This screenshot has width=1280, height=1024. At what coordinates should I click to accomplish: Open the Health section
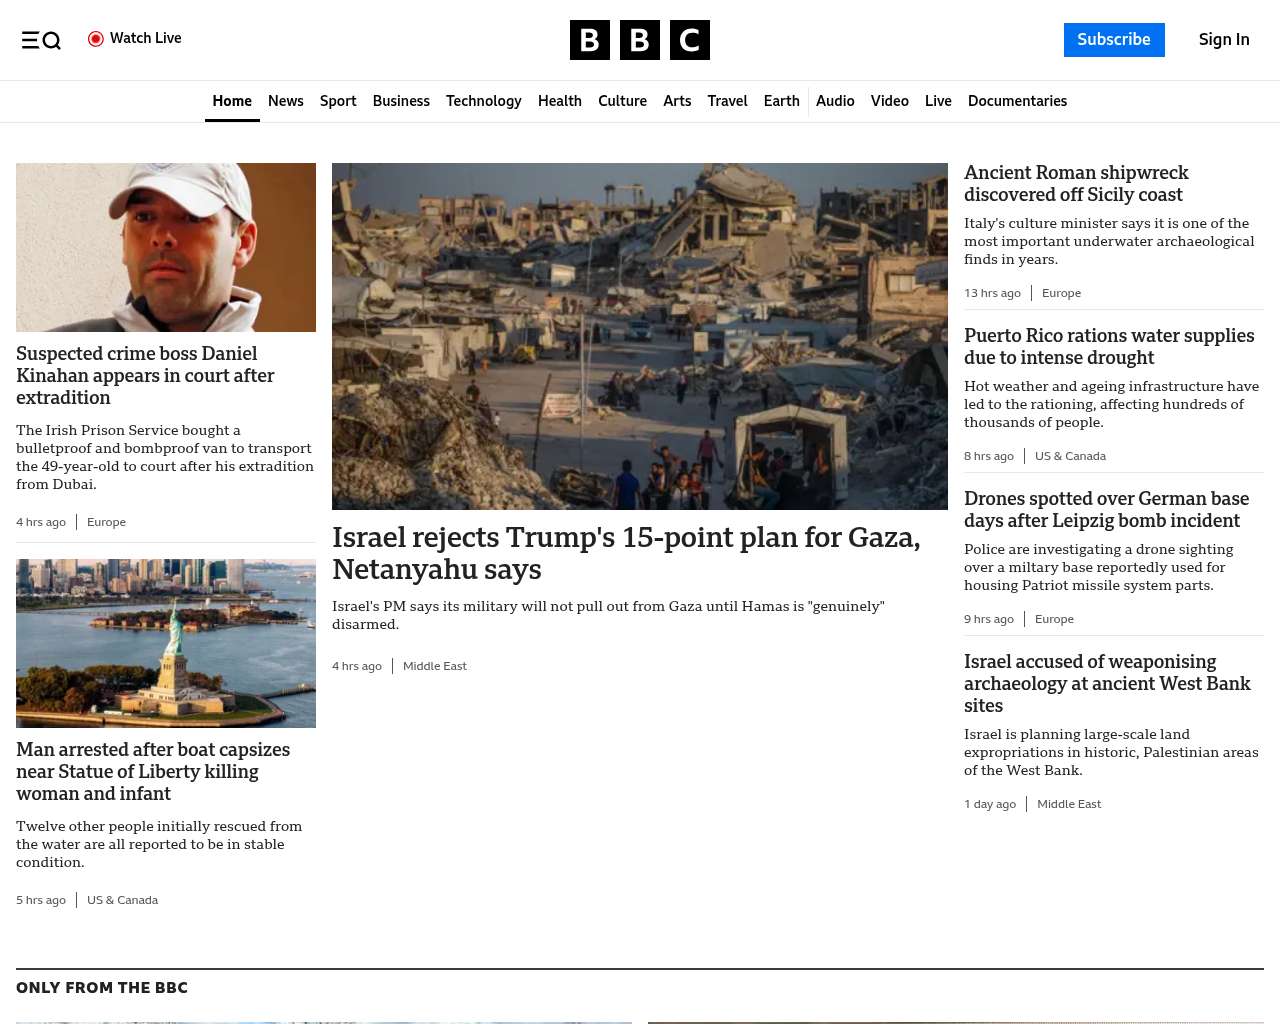(x=560, y=101)
